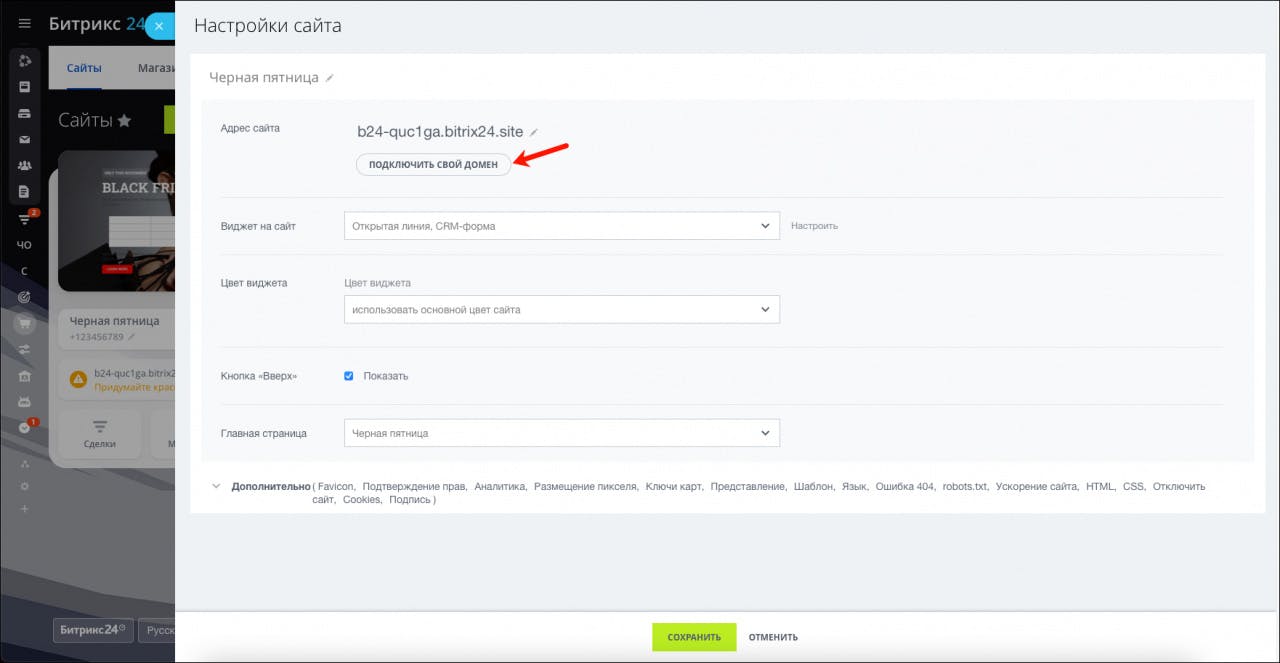The width and height of the screenshot is (1280, 663).
Task: Expand the sidebar chevron with red badge
Action: (x=25, y=428)
